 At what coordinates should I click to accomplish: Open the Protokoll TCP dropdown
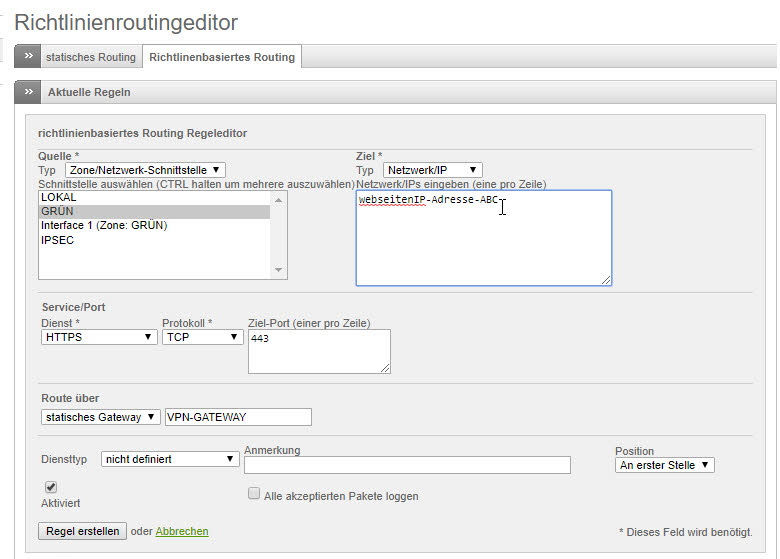(203, 338)
